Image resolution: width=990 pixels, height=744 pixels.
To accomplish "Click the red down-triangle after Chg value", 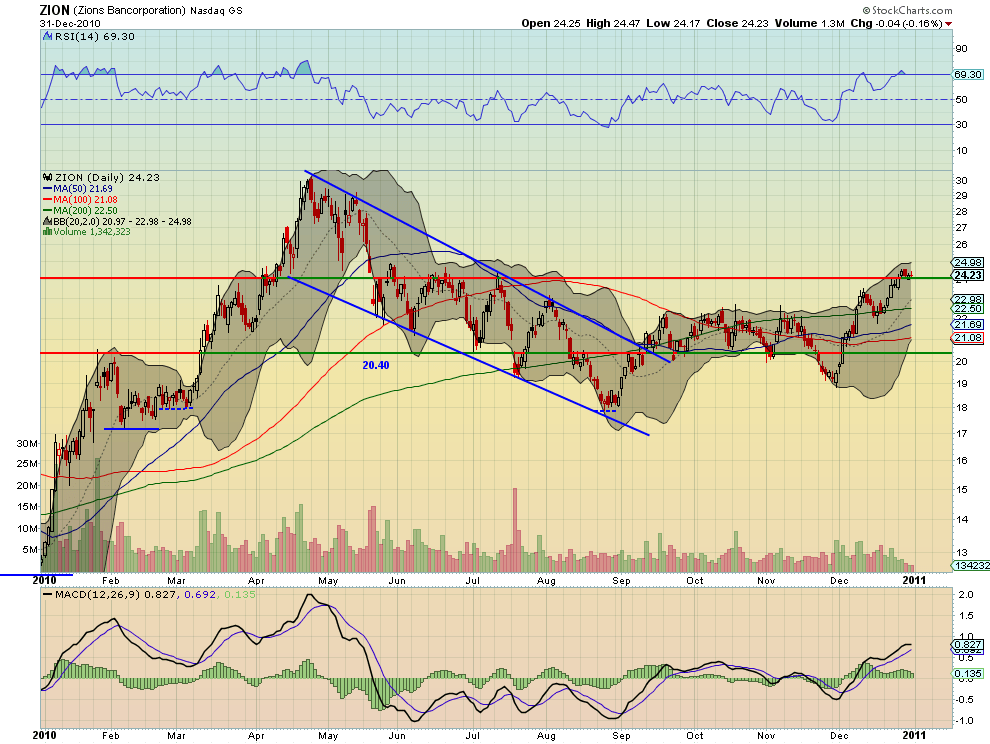I will [949, 24].
